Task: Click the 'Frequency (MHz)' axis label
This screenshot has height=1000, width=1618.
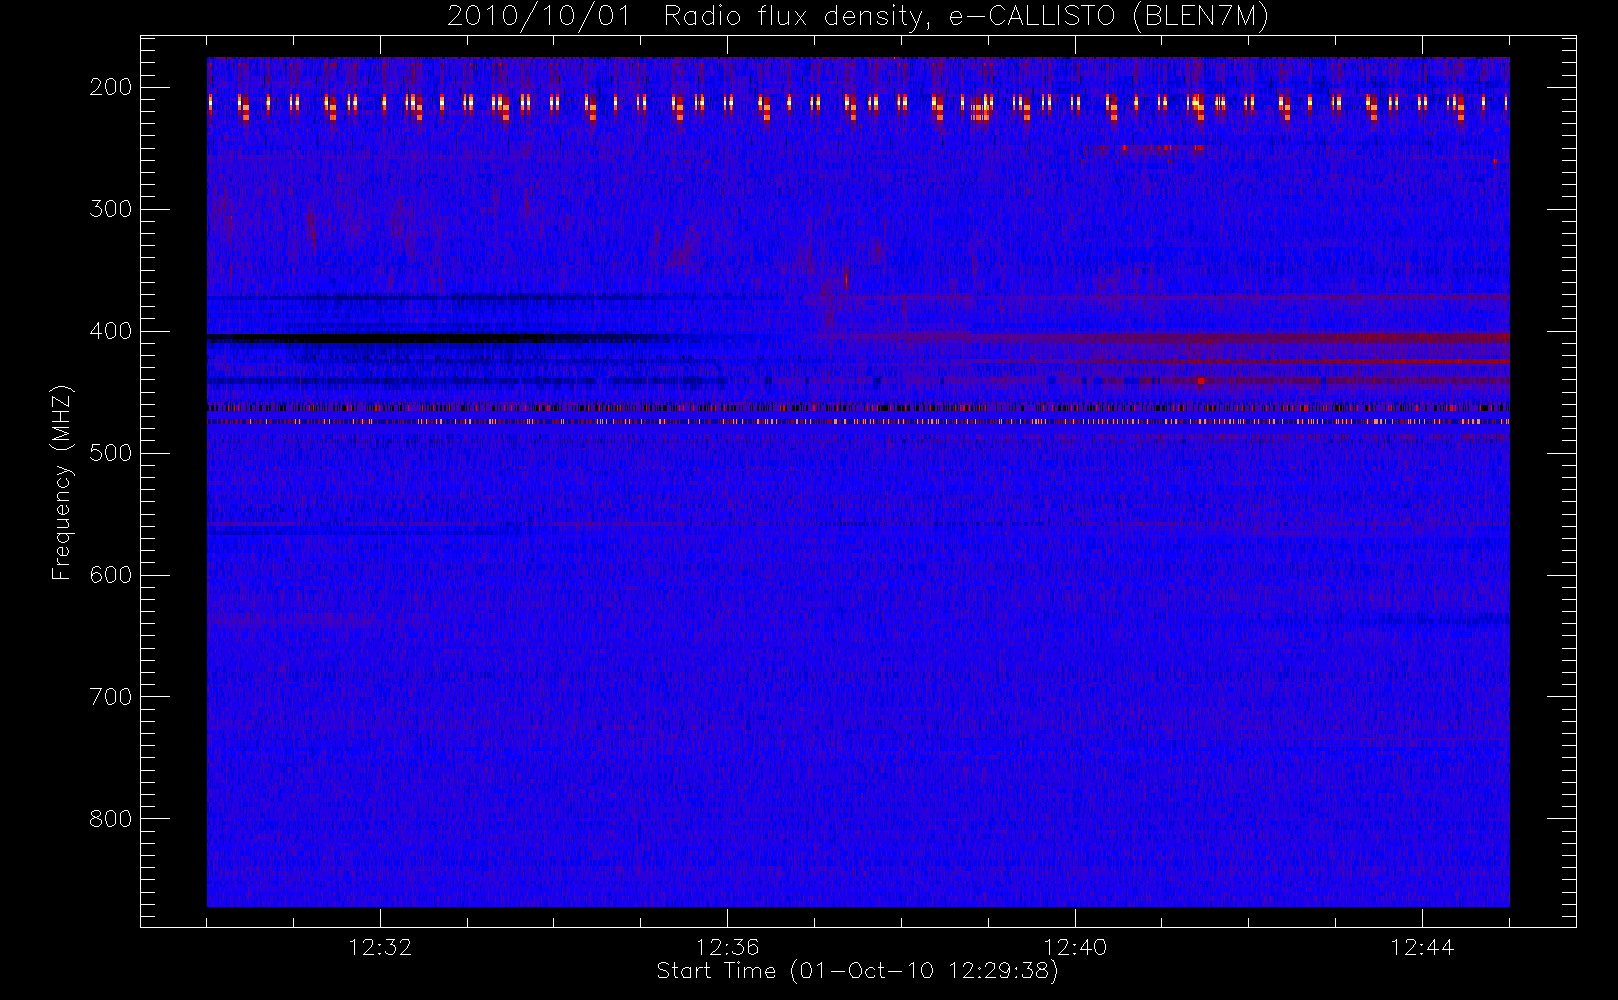Action: click(62, 483)
